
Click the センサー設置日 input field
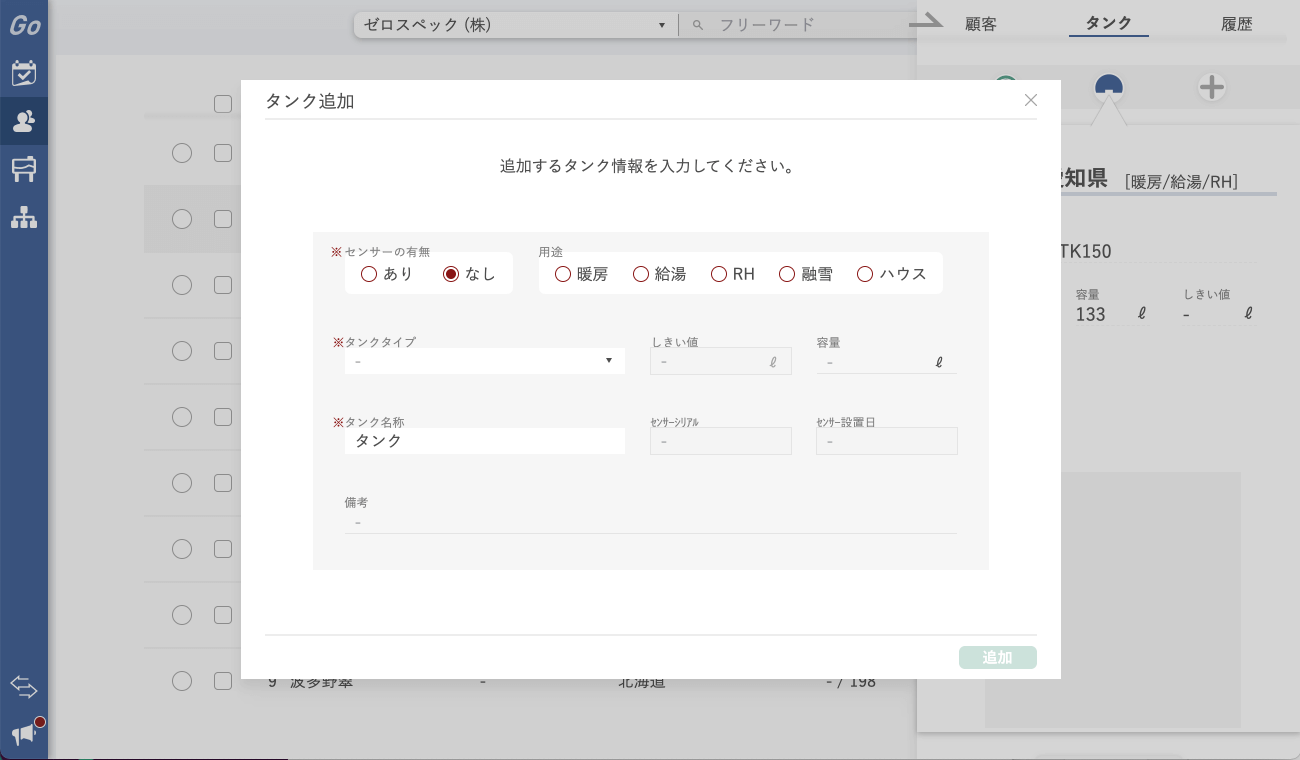887,441
